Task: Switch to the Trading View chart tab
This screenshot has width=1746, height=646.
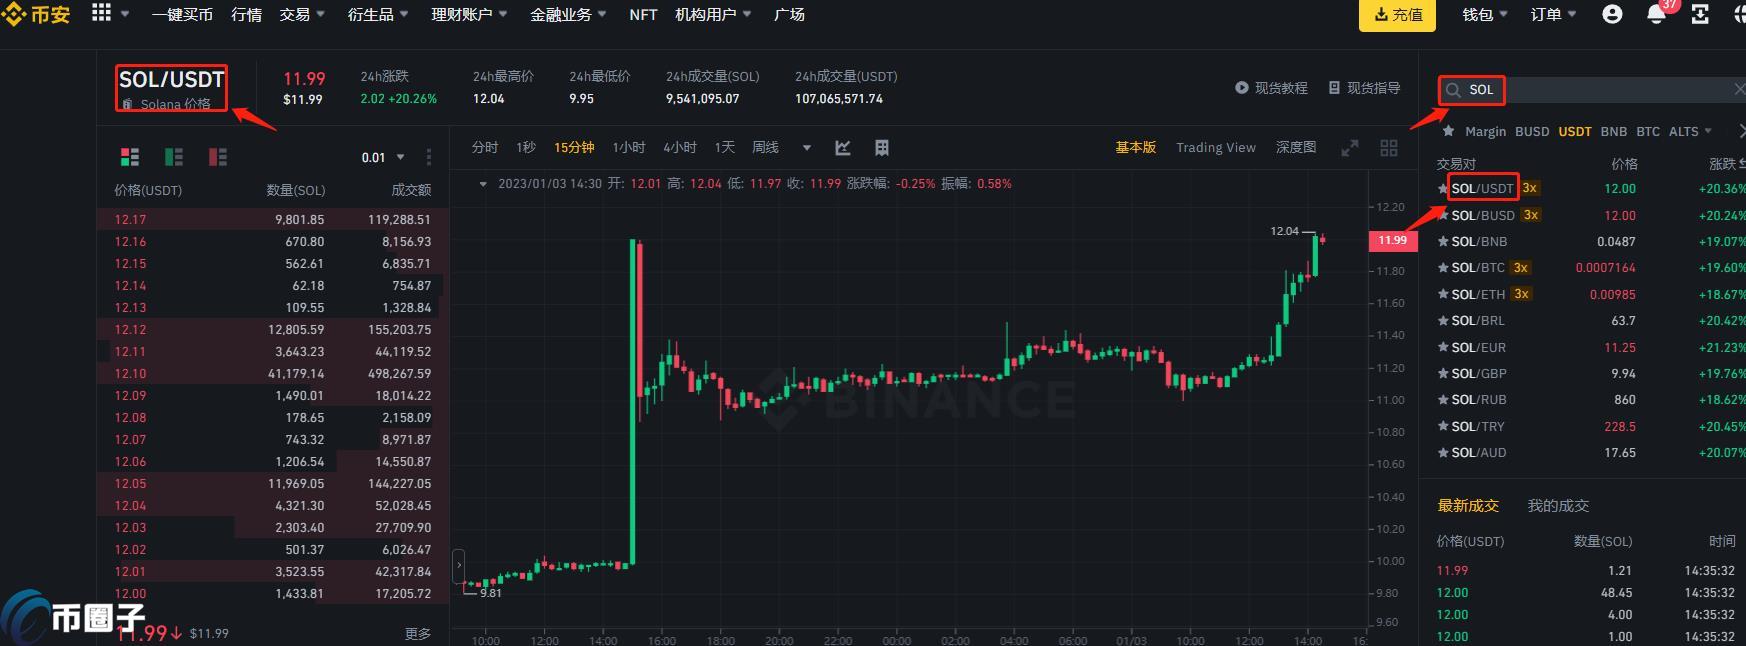Action: (x=1215, y=148)
